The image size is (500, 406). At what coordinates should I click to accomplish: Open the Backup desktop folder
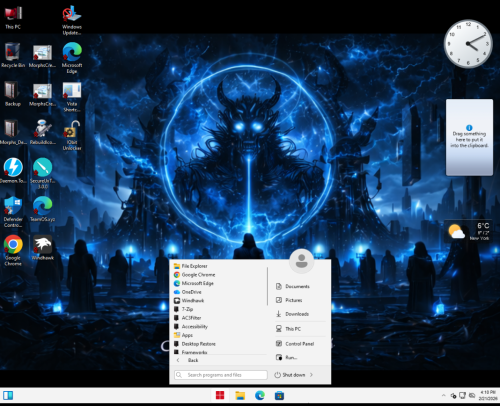click(x=13, y=94)
